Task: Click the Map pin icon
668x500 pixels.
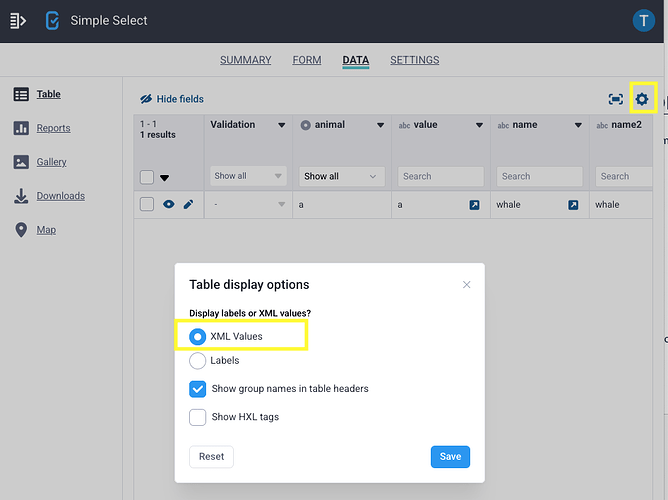Action: (21, 230)
